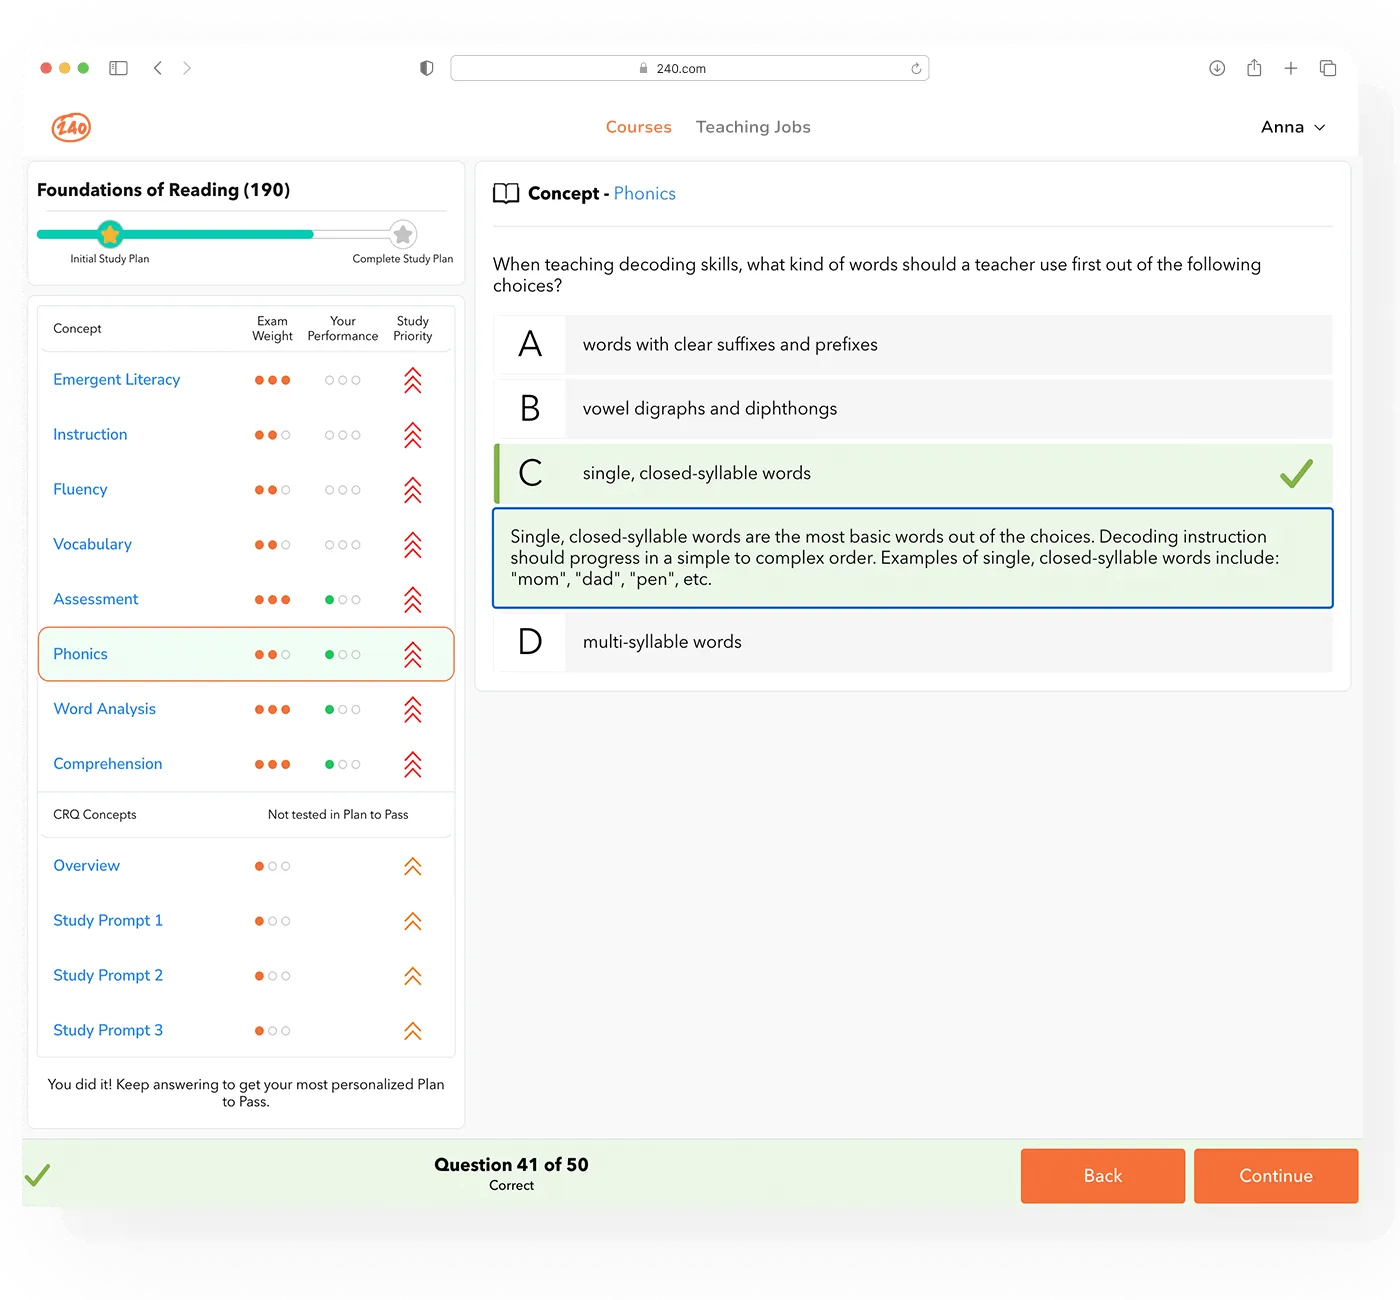Reload the page with refresh icon
The height and width of the screenshot is (1300, 1400).
pos(915,68)
